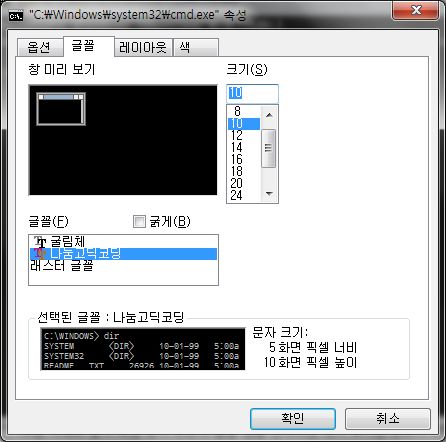
Task: Cancel with the 취소 button
Action: click(x=388, y=418)
